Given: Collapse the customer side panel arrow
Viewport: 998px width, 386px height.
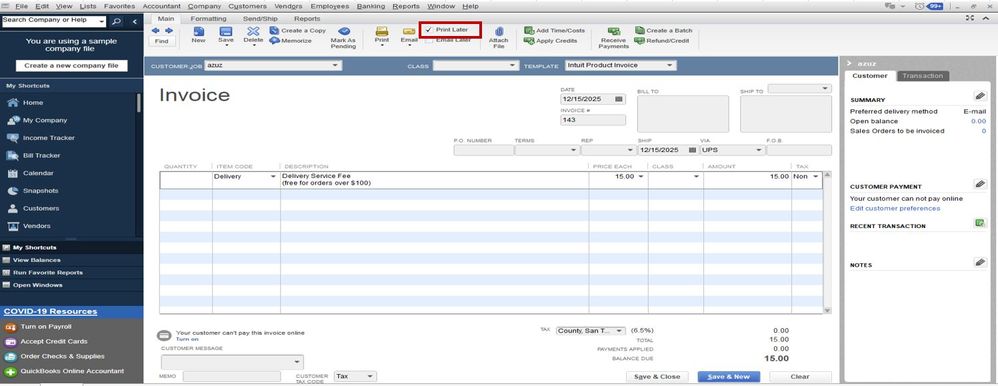Looking at the screenshot, I should point(850,64).
